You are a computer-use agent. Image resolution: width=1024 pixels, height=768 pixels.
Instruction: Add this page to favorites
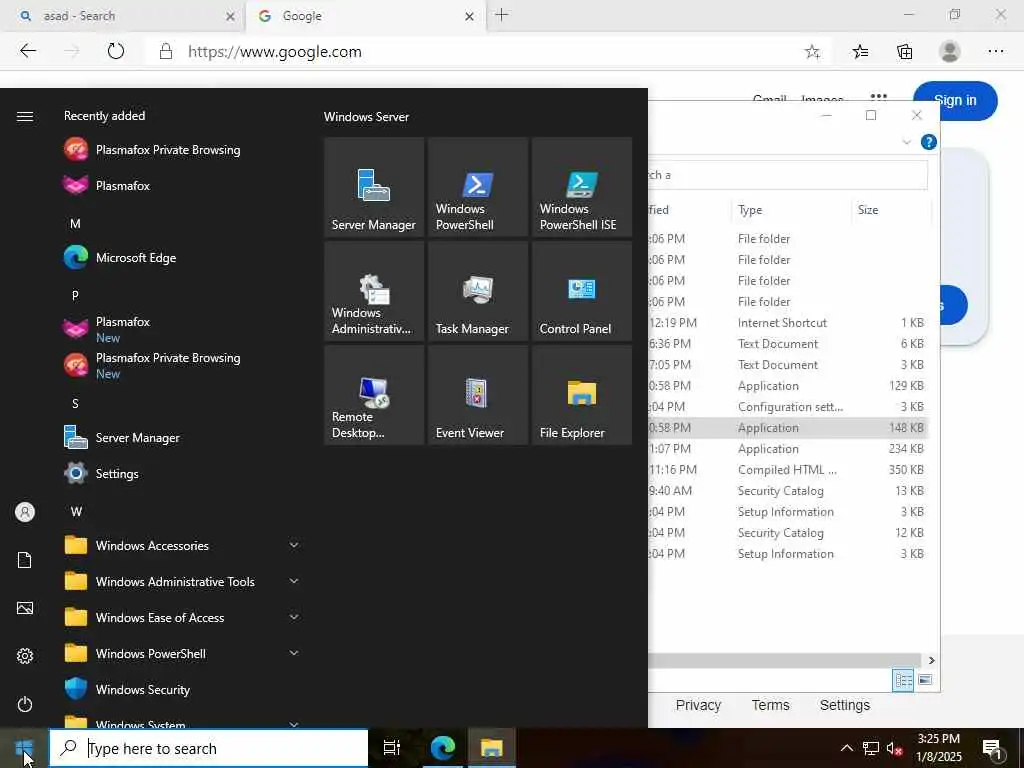pos(812,52)
